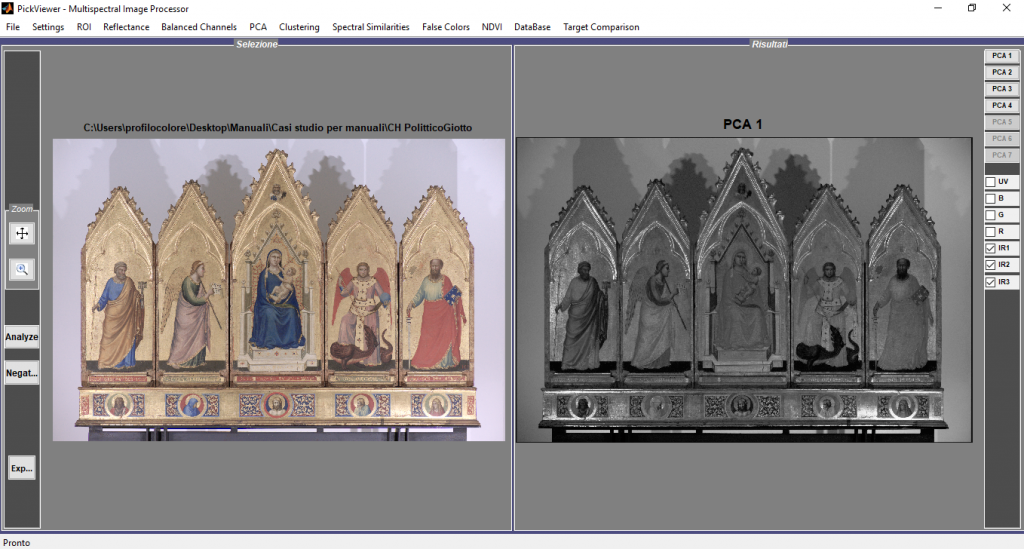Select the pan/move zoom tool
The height and width of the screenshot is (549, 1024).
(x=22, y=234)
